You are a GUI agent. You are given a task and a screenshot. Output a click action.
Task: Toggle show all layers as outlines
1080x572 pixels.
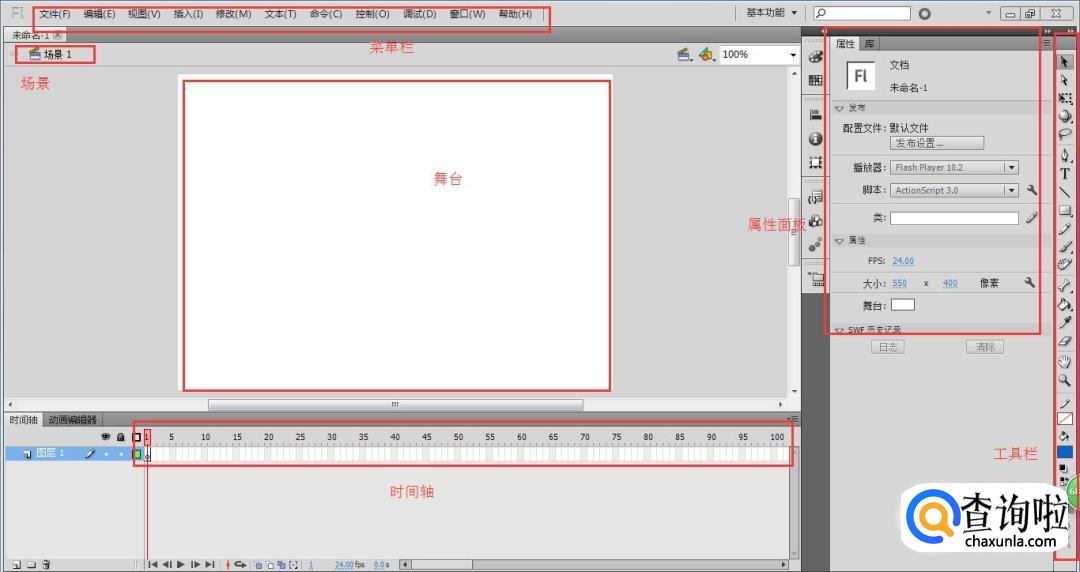pyautogui.click(x=136, y=437)
